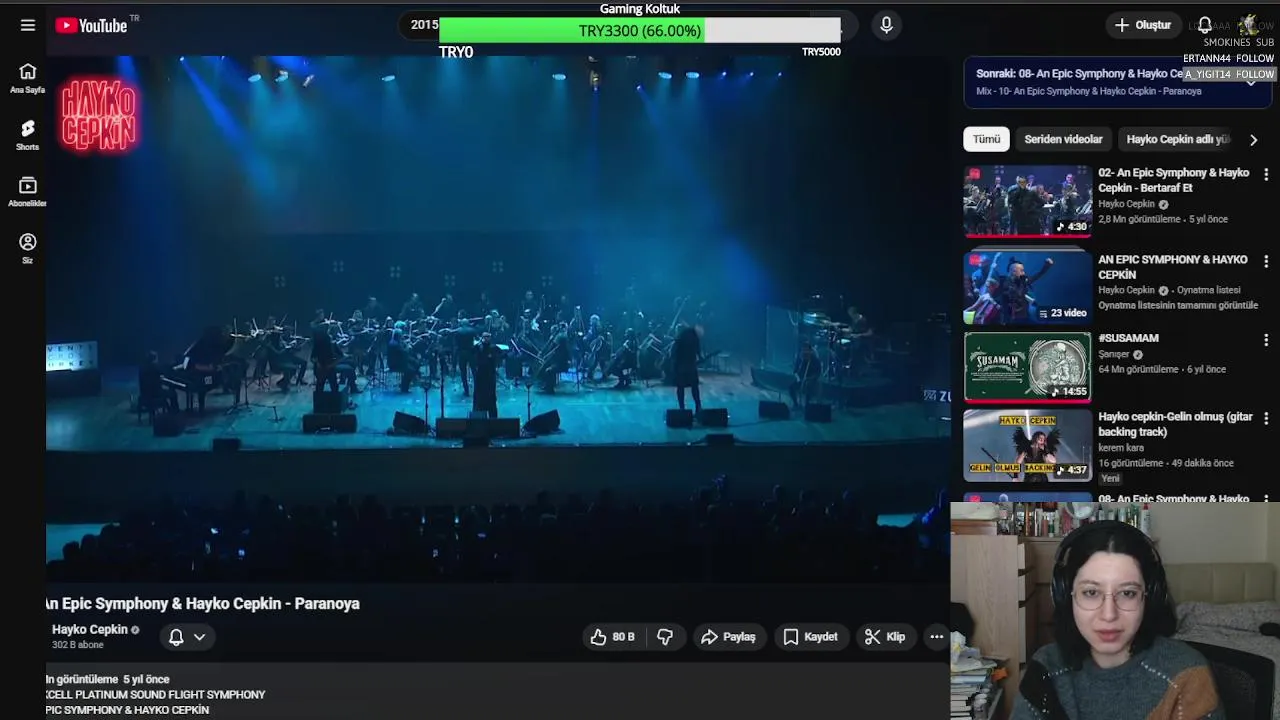The height and width of the screenshot is (720, 1280).
Task: Select the Seriden videolar filter chip
Action: 1063,139
